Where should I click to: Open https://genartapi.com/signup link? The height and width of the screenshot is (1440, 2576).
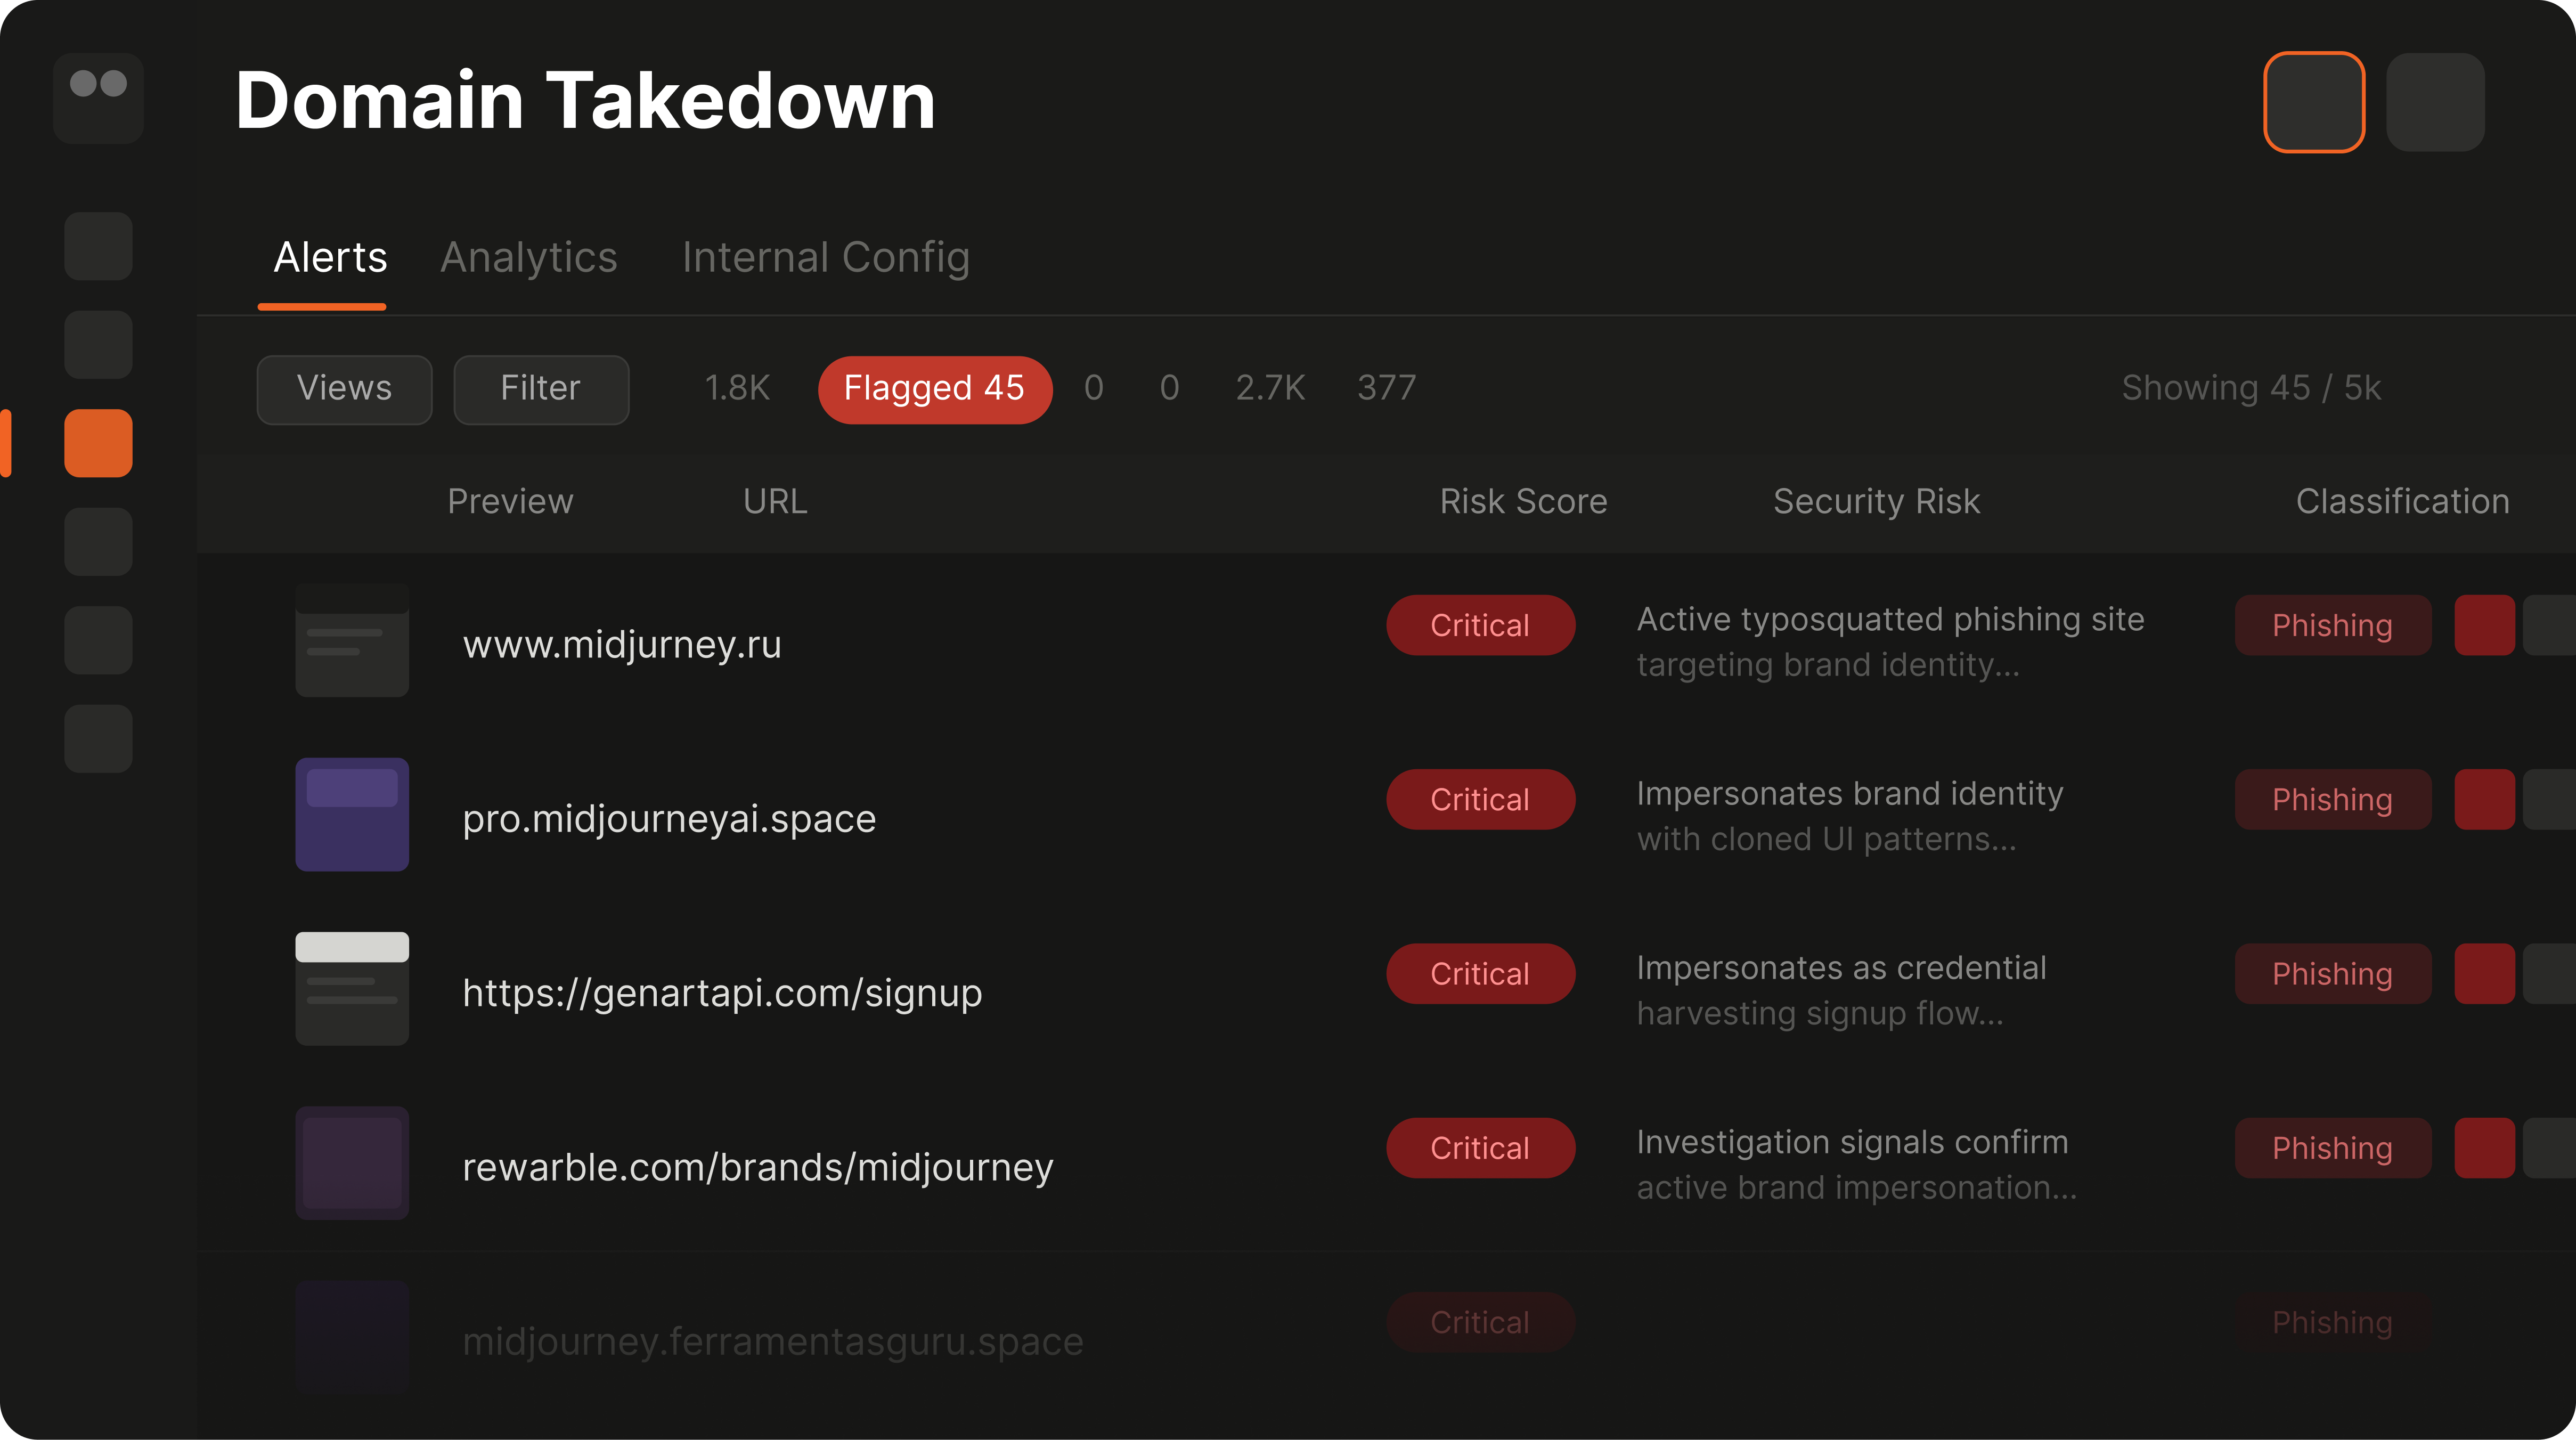point(722,993)
